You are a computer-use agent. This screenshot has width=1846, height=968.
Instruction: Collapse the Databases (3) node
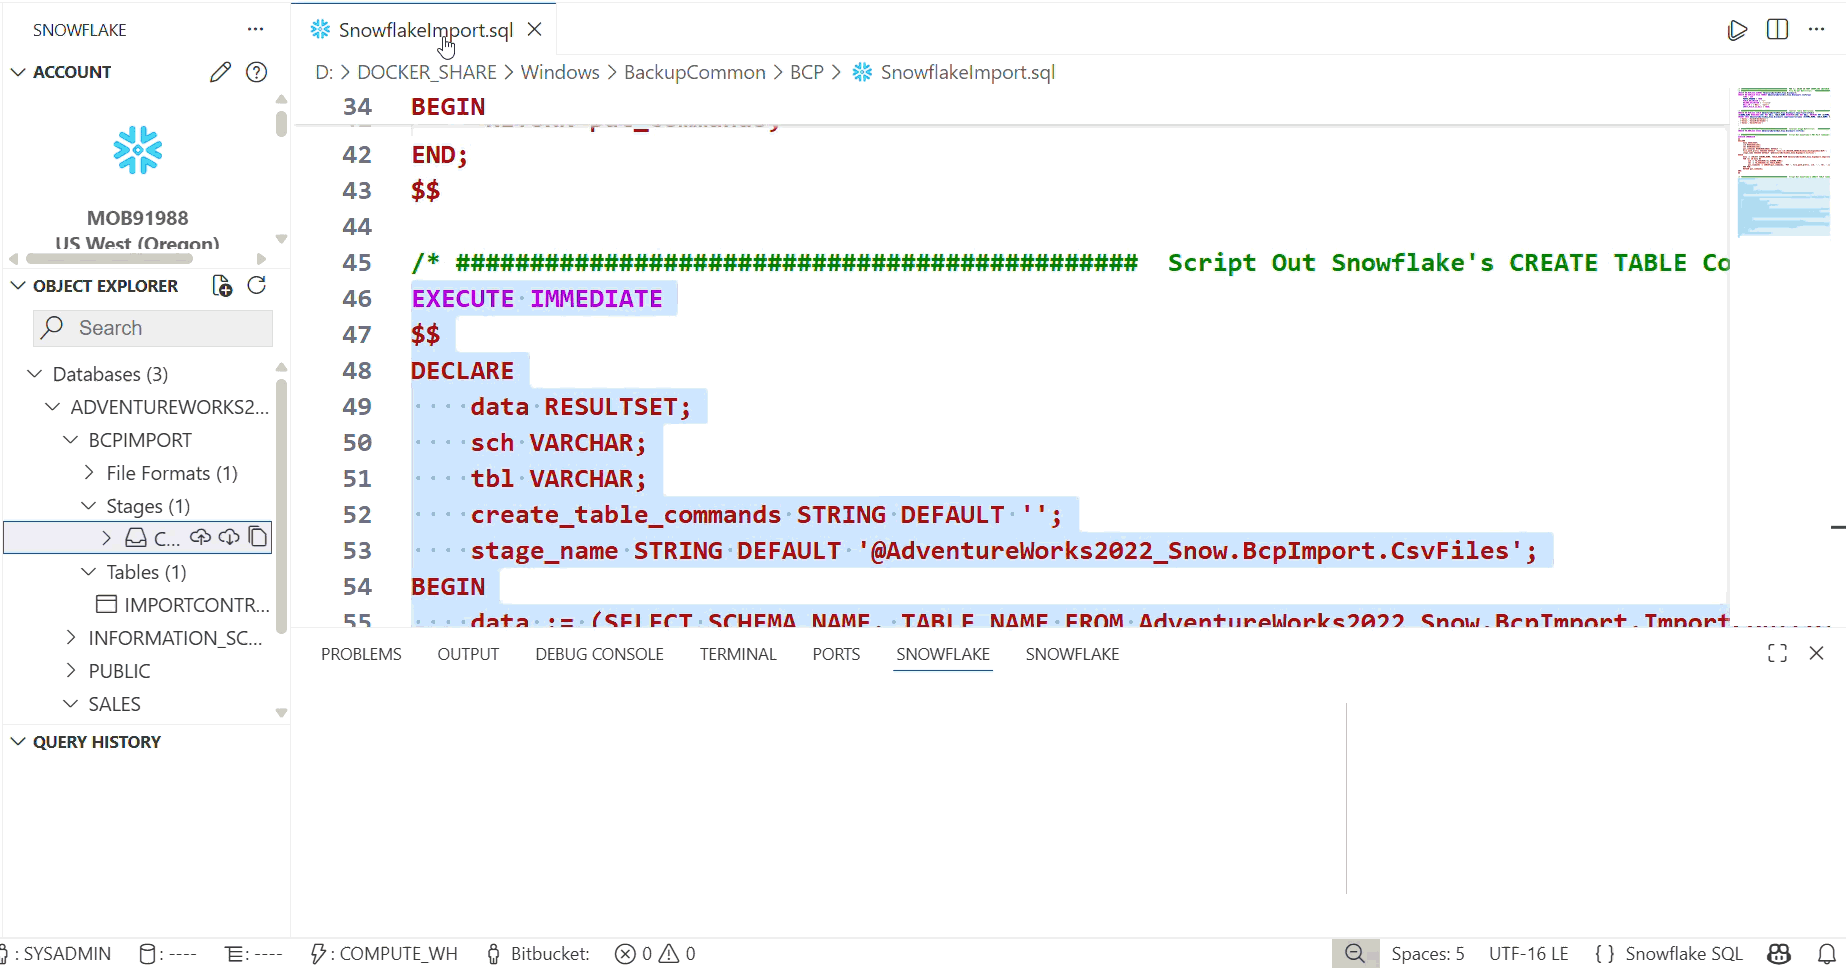tap(35, 374)
